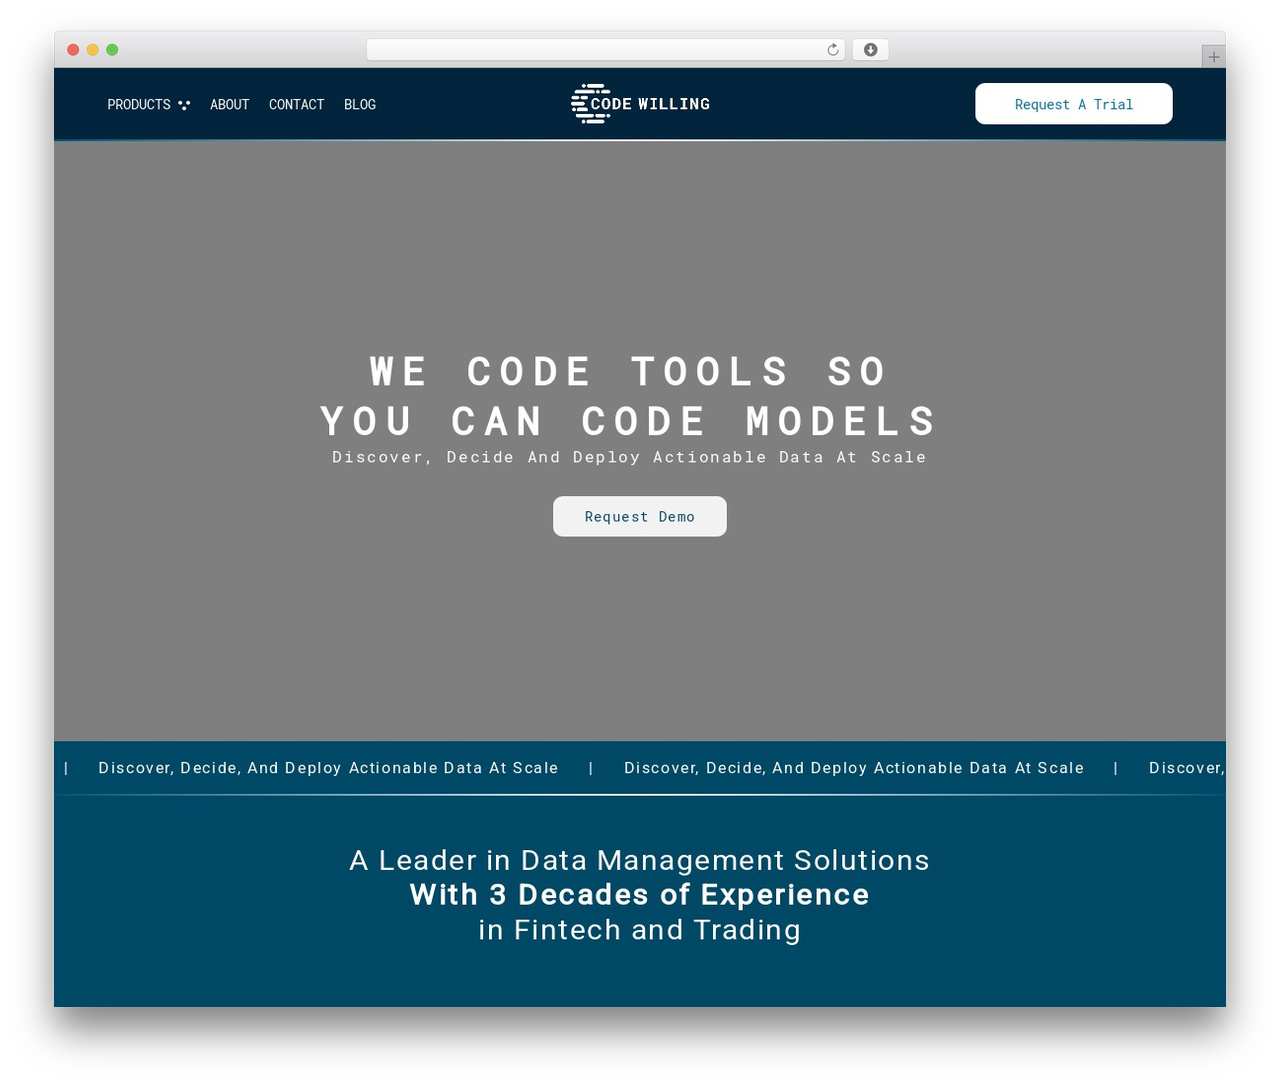Visit the BLOG link
The width and height of the screenshot is (1280, 1084).
360,104
